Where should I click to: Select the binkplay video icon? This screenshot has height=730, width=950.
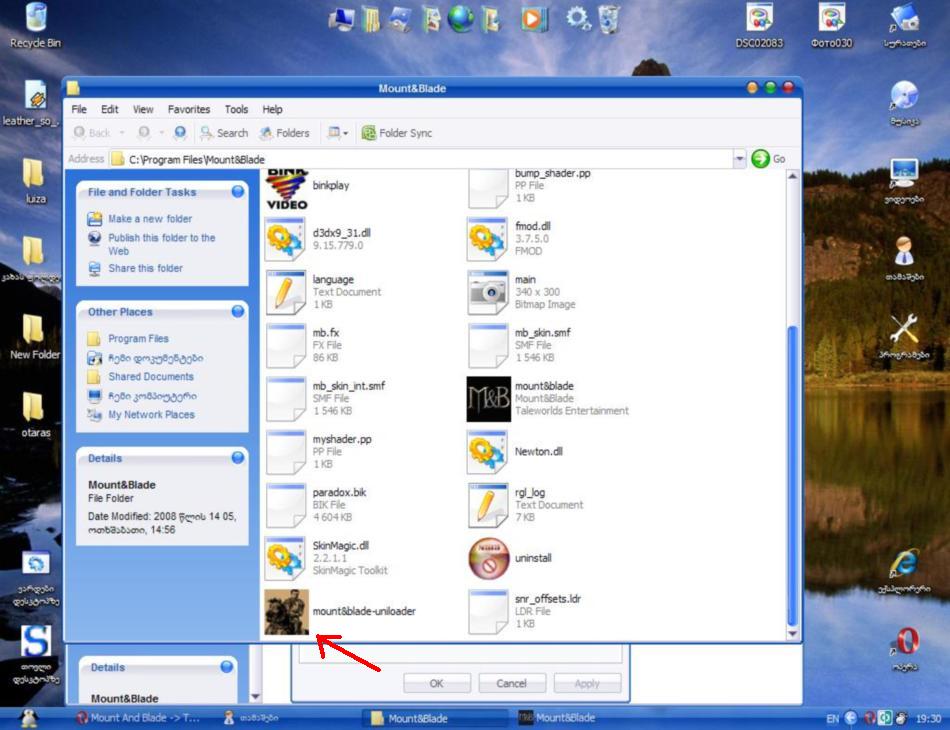pos(286,187)
